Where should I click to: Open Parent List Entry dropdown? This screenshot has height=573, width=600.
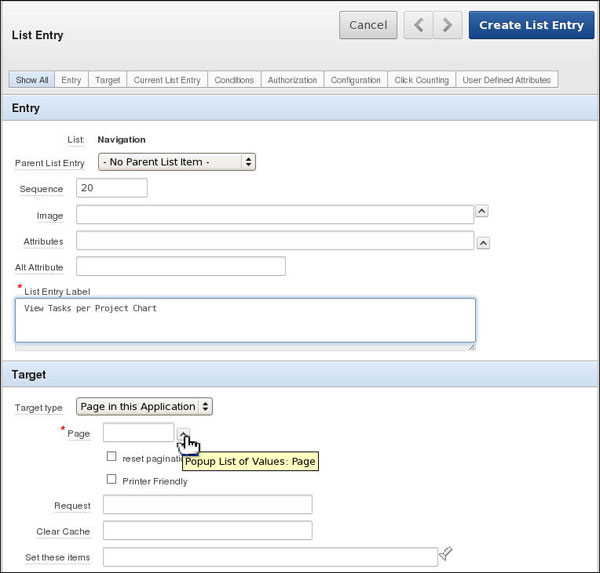[177, 162]
